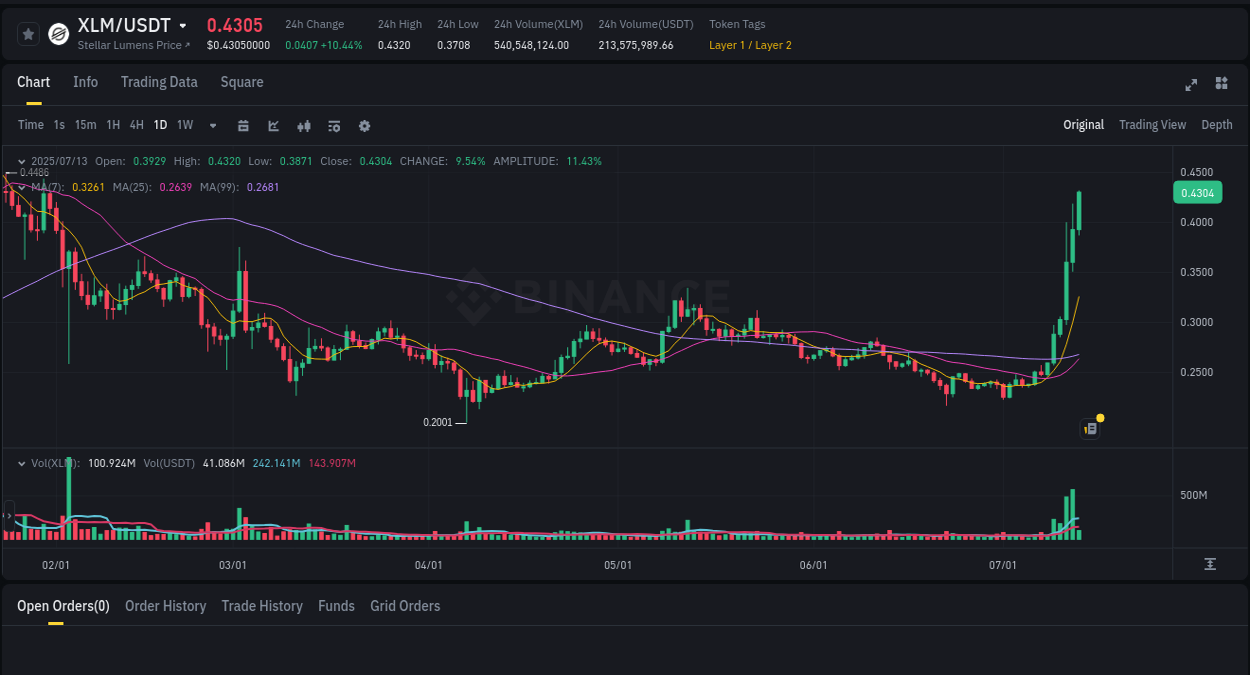Open the Stellar Lumens Price link

tap(131, 45)
